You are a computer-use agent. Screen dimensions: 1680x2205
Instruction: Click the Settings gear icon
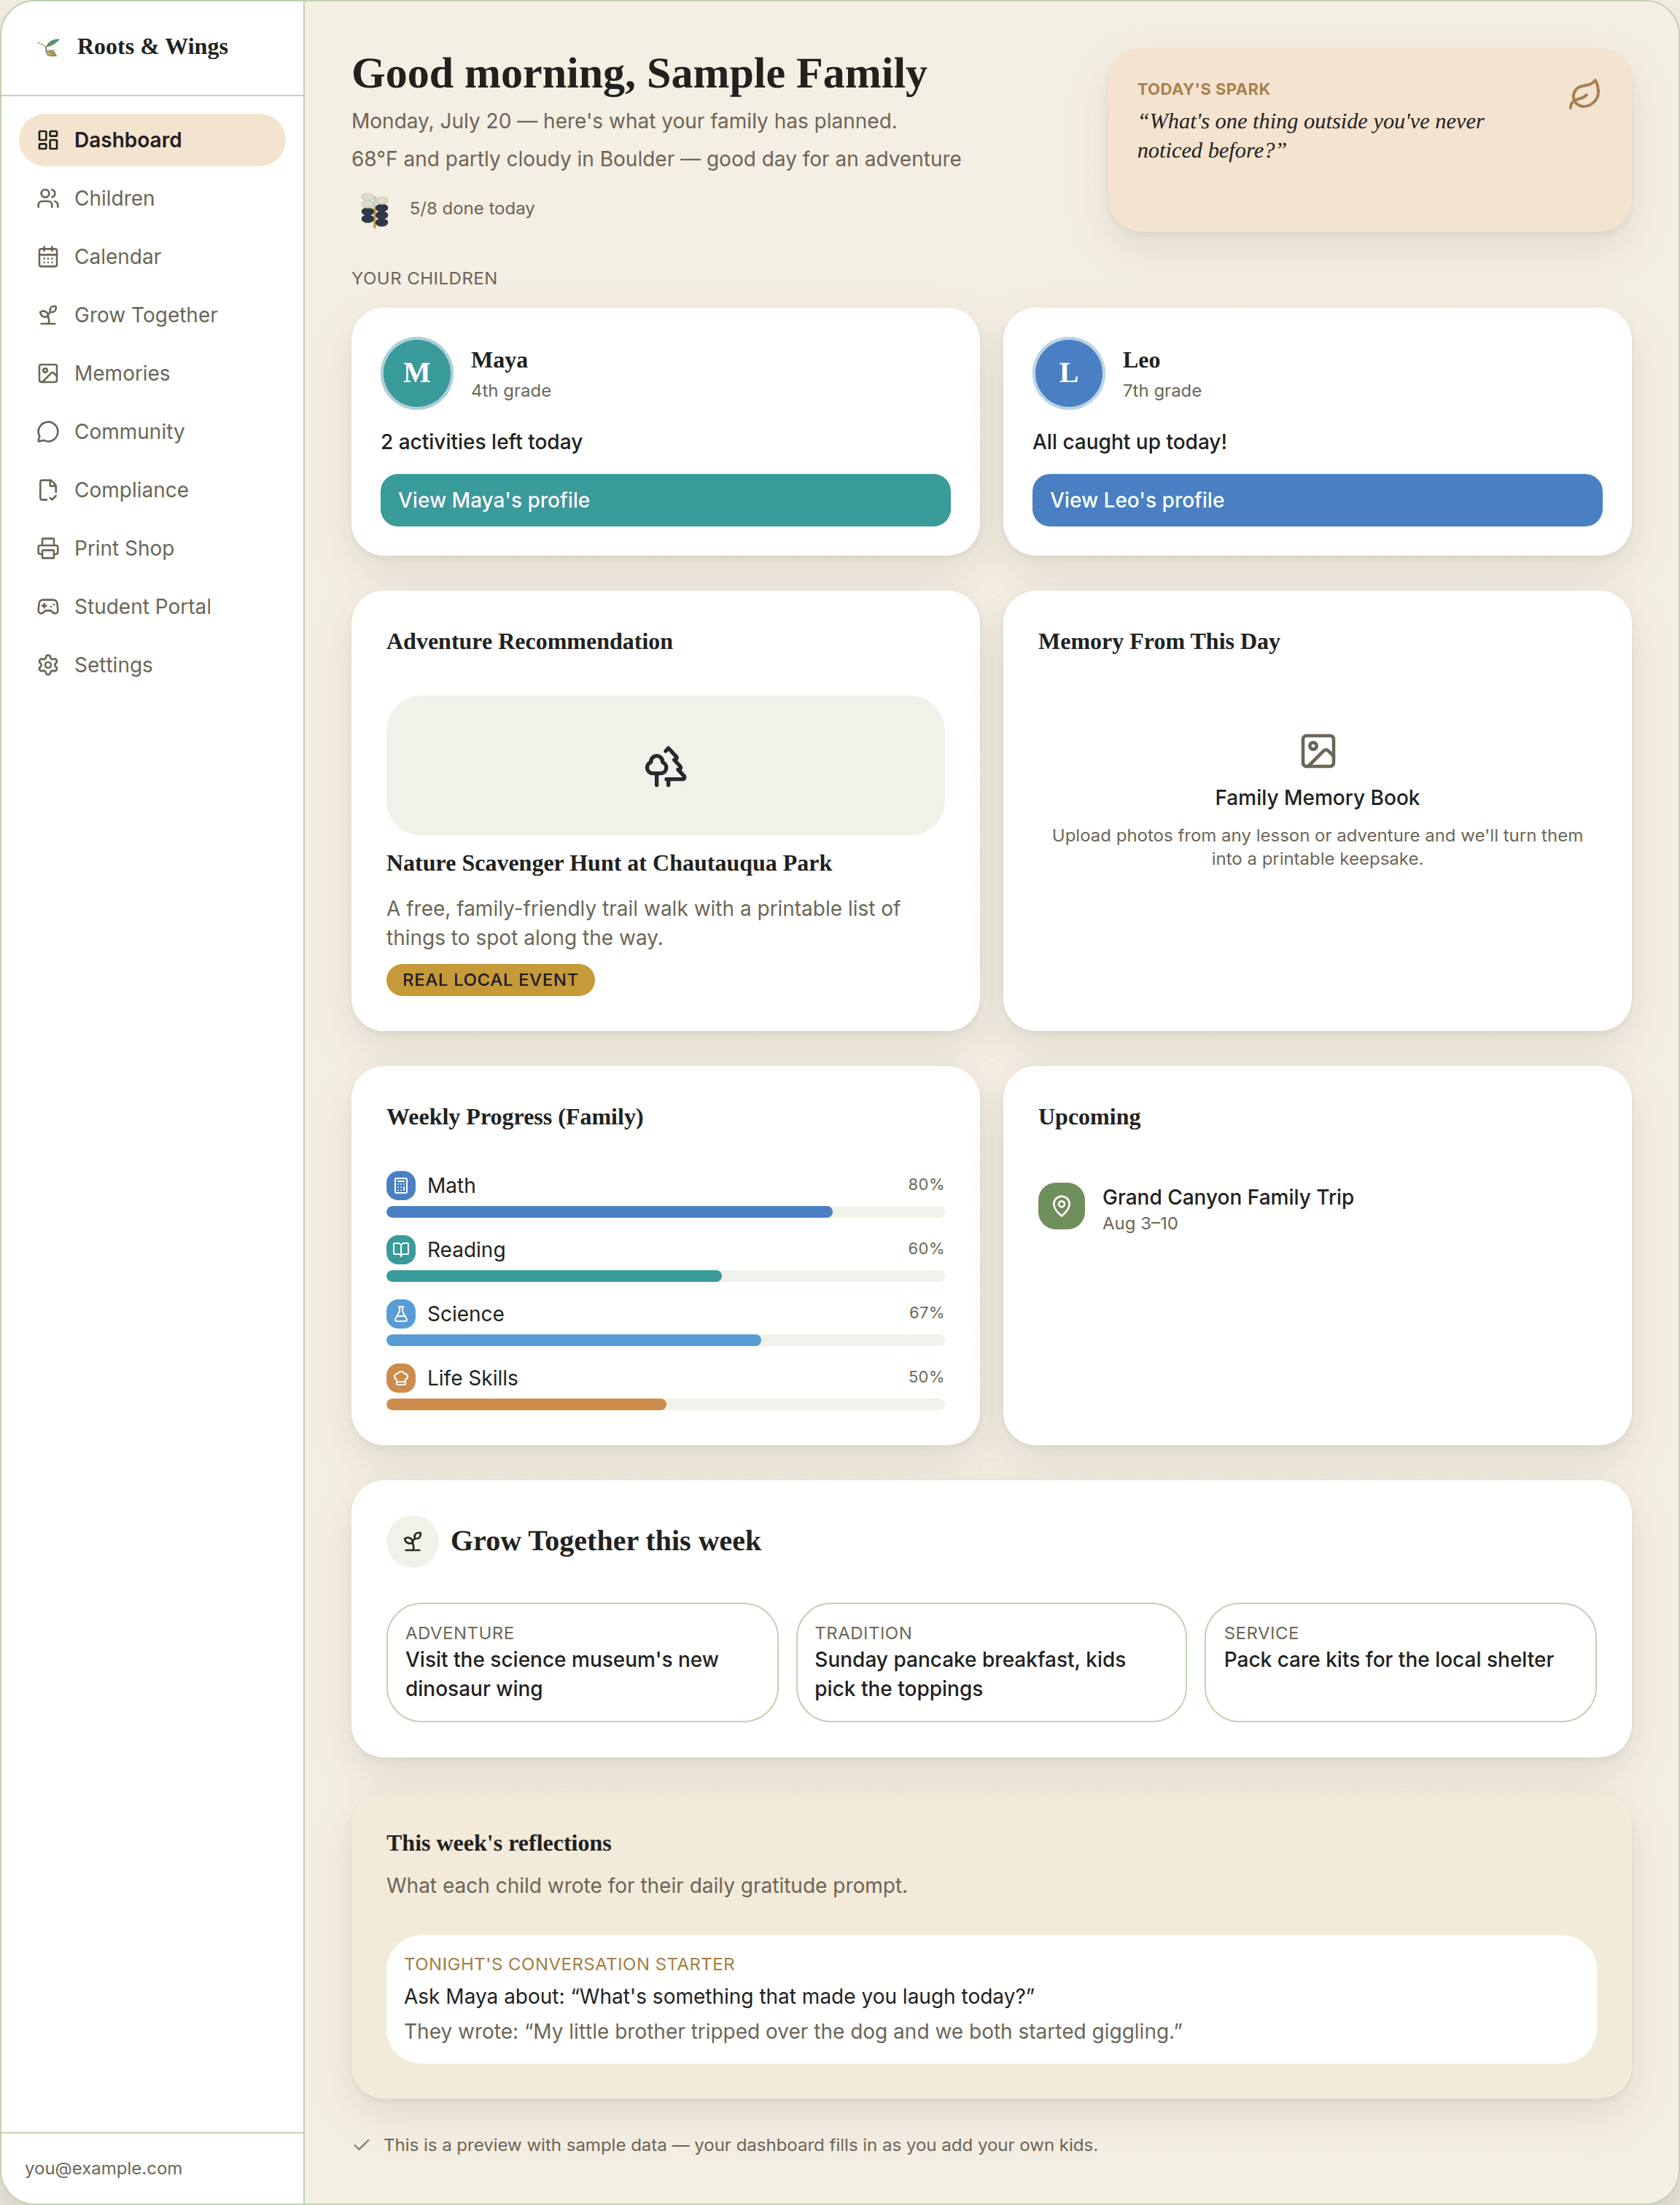tap(48, 665)
